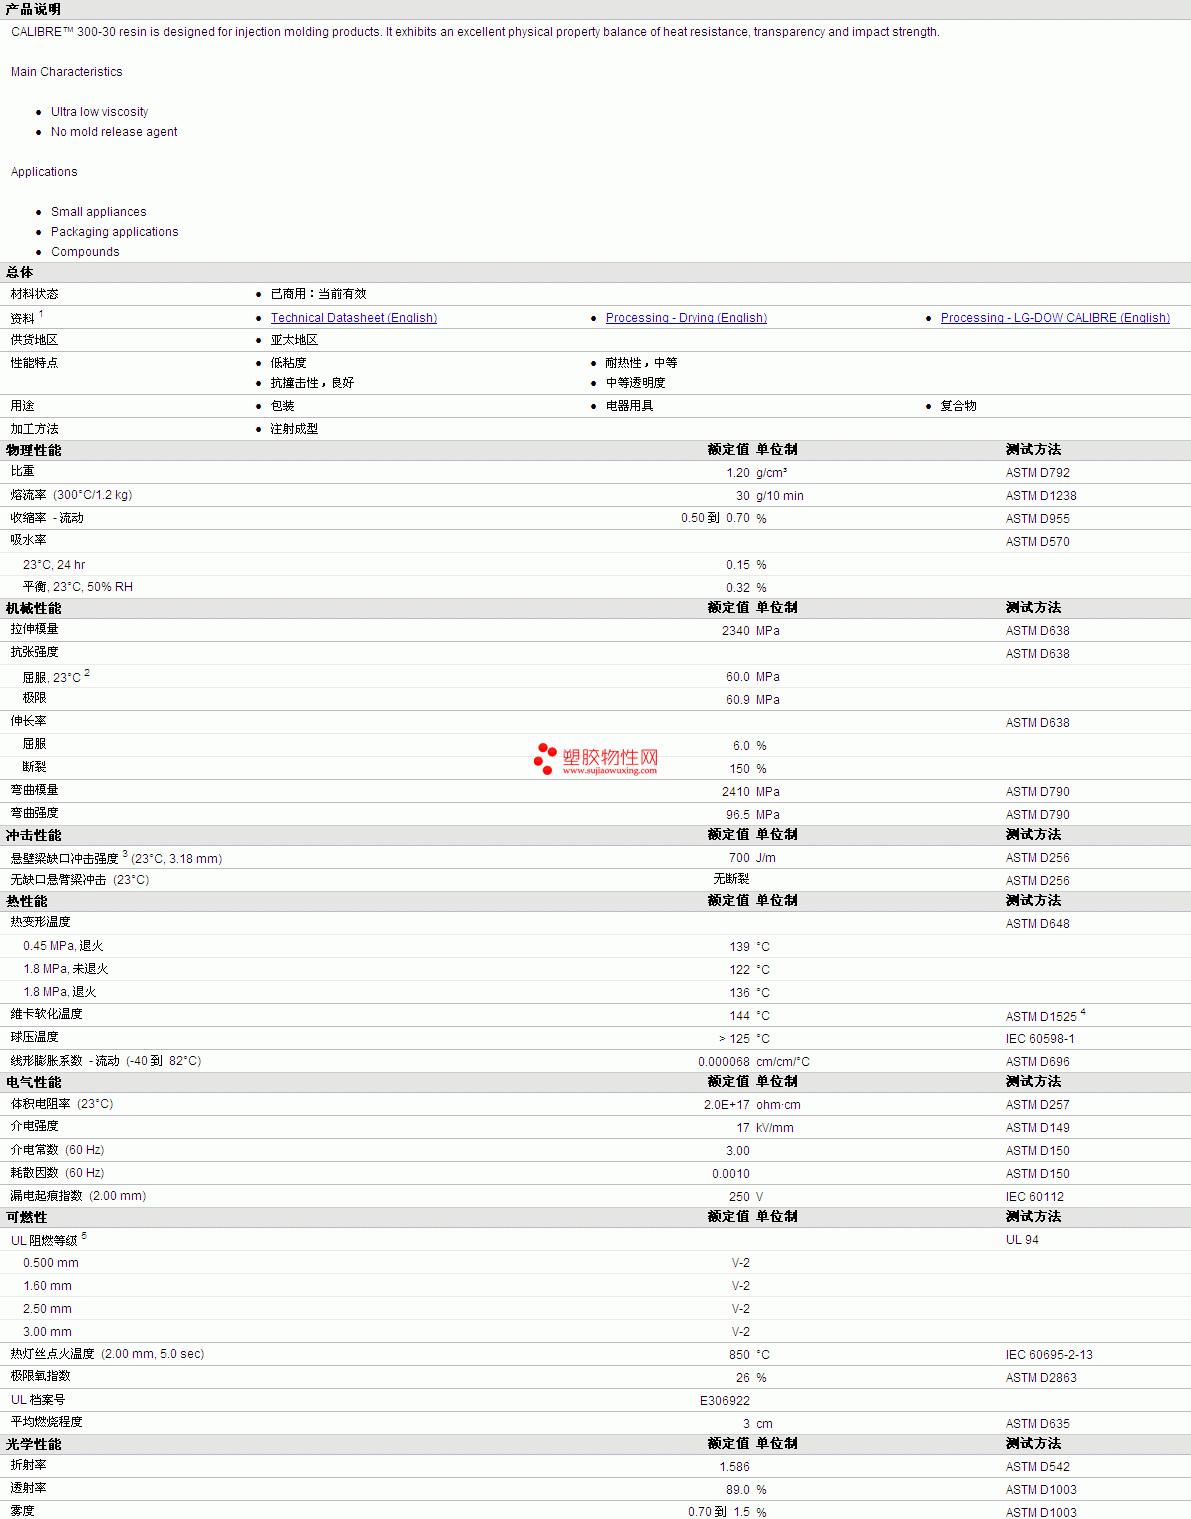This screenshot has width=1191, height=1519.
Task: Click the '0.500 mm' thickness row label
Action: click(51, 1263)
